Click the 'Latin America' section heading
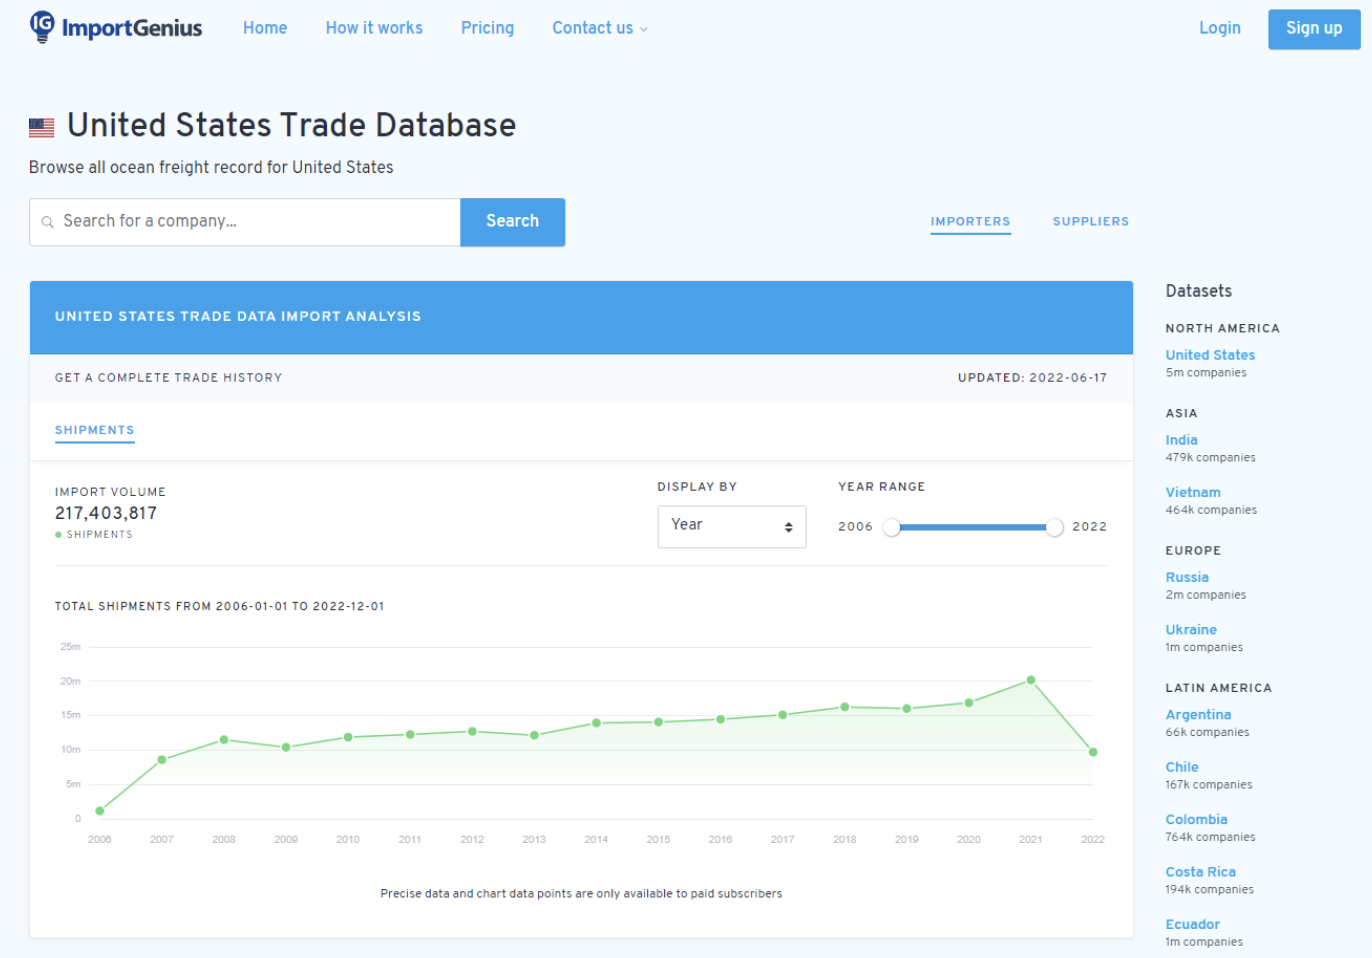This screenshot has width=1372, height=958. pyautogui.click(x=1218, y=688)
